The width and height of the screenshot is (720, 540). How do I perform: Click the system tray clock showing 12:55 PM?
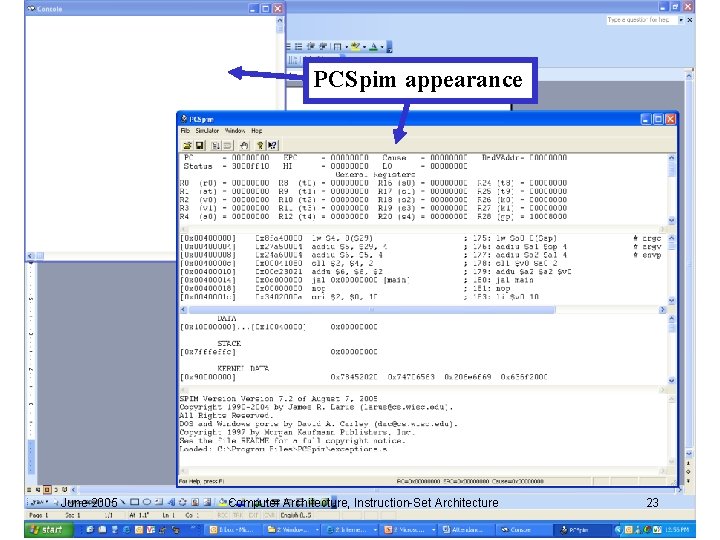pyautogui.click(x=677, y=530)
